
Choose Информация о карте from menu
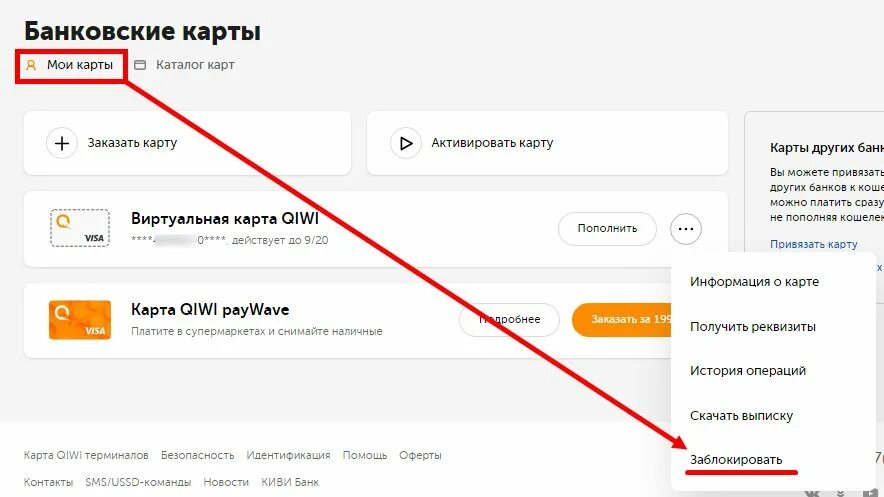coord(754,282)
